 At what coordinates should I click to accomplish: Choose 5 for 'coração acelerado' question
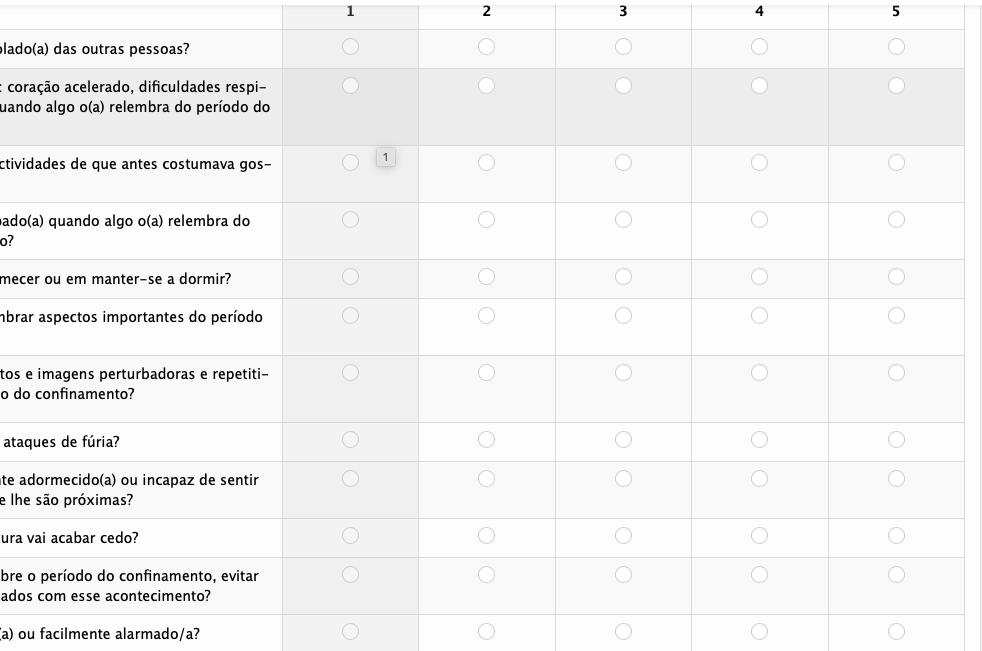pos(896,86)
